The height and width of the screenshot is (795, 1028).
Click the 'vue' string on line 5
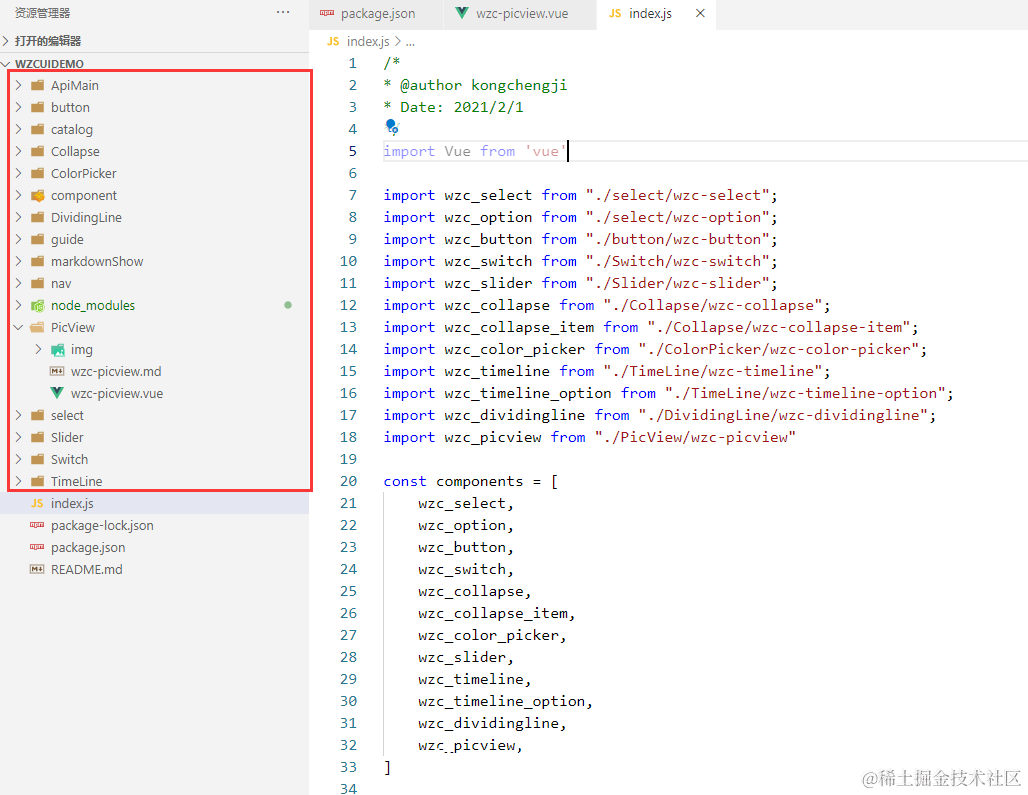tap(545, 151)
